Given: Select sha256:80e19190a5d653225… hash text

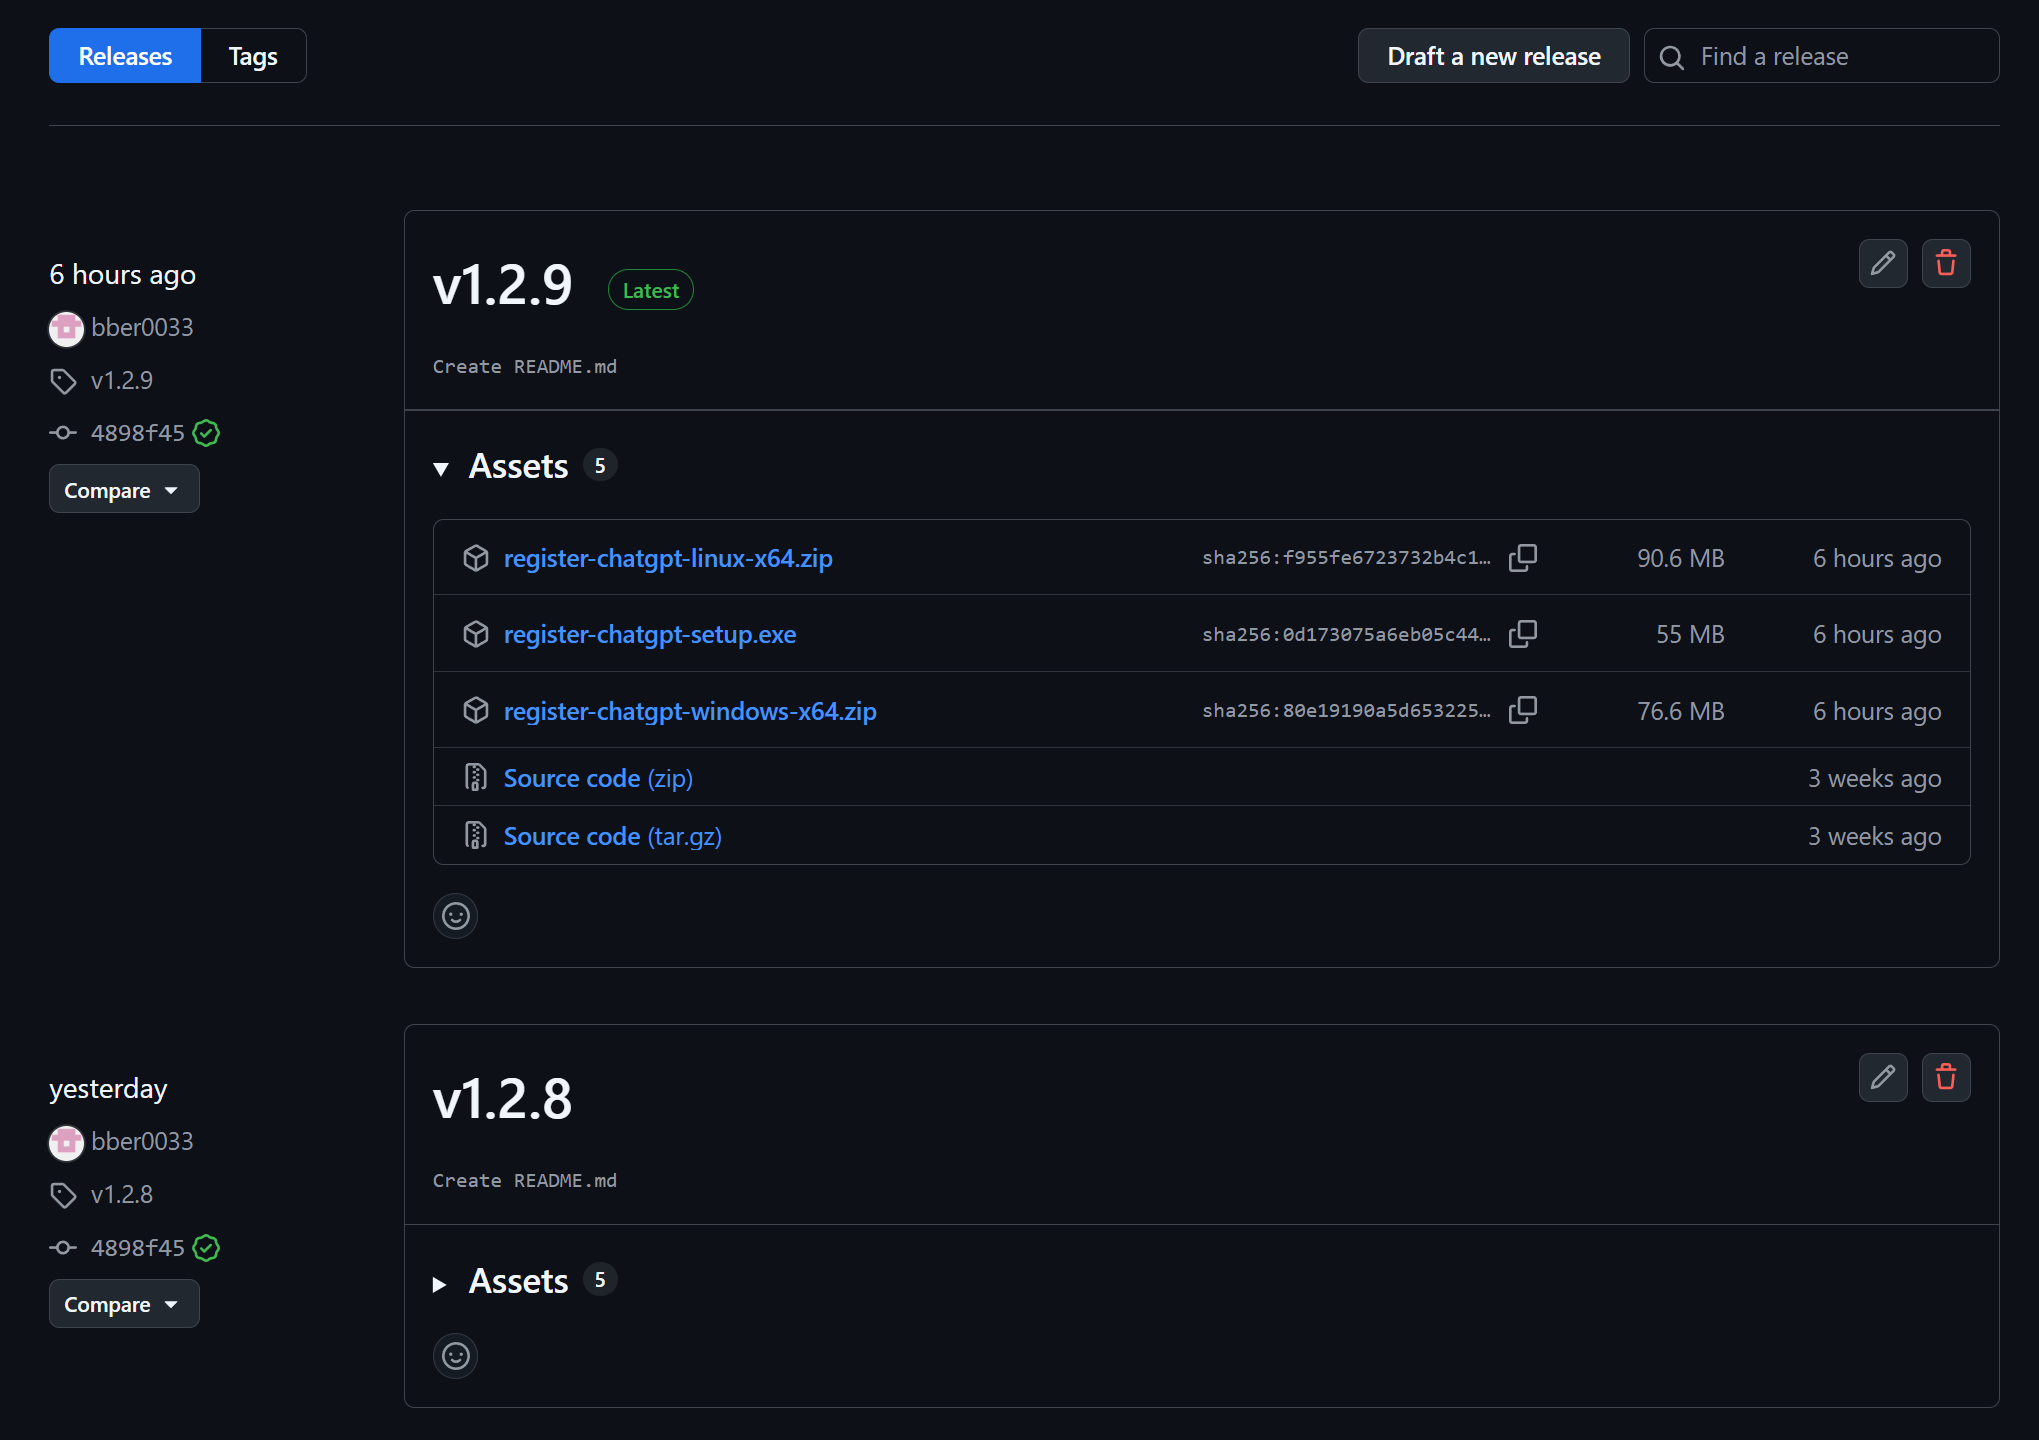Looking at the screenshot, I should [x=1346, y=711].
